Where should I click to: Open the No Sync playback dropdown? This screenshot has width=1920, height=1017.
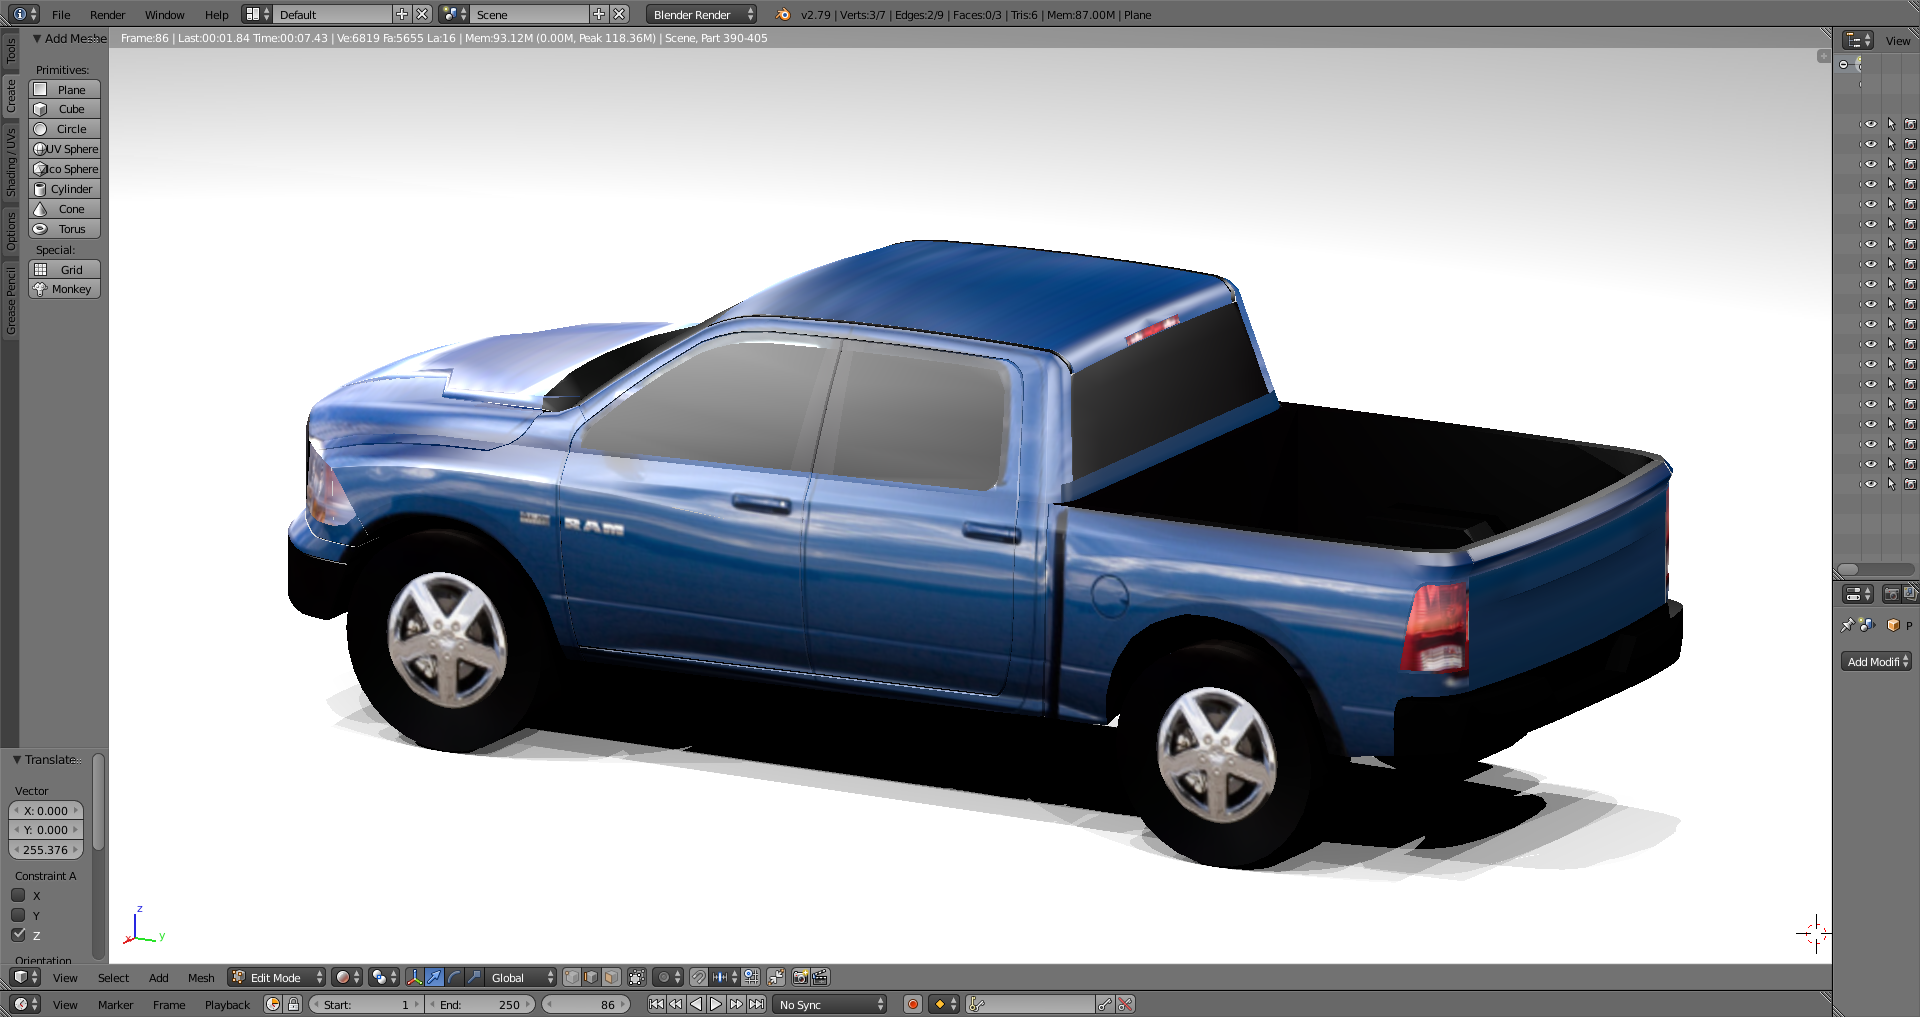(x=831, y=1005)
